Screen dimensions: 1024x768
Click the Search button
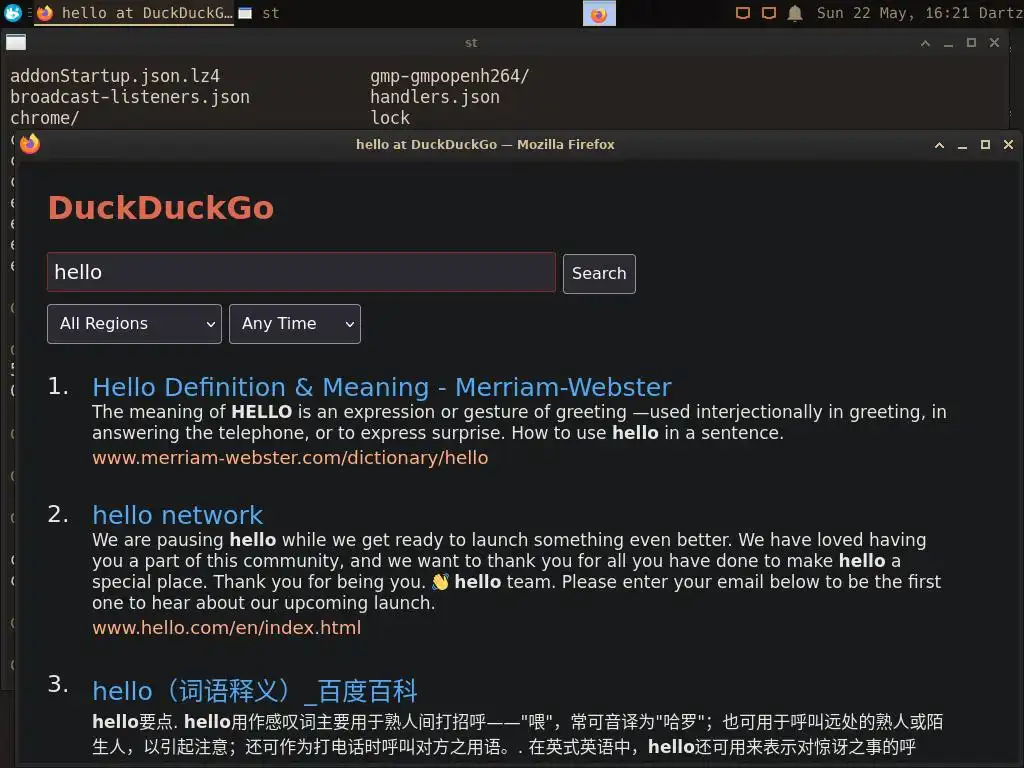click(x=599, y=274)
